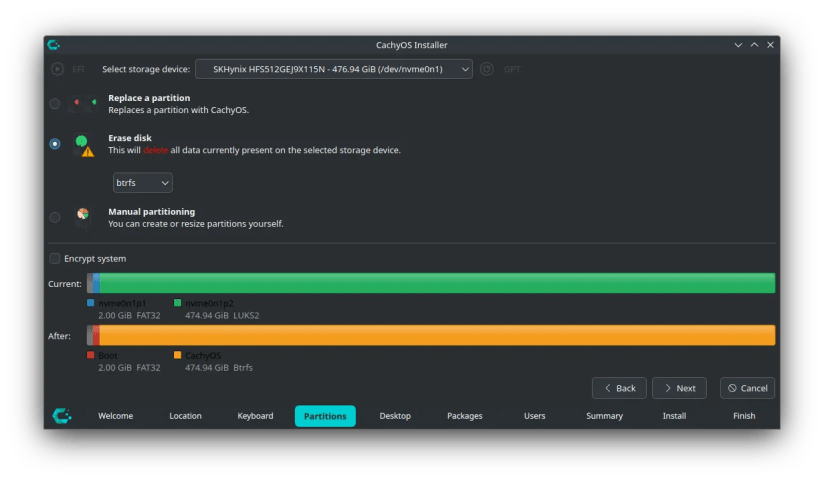Click the Next button
This screenshot has height=481, width=824.
coord(679,388)
